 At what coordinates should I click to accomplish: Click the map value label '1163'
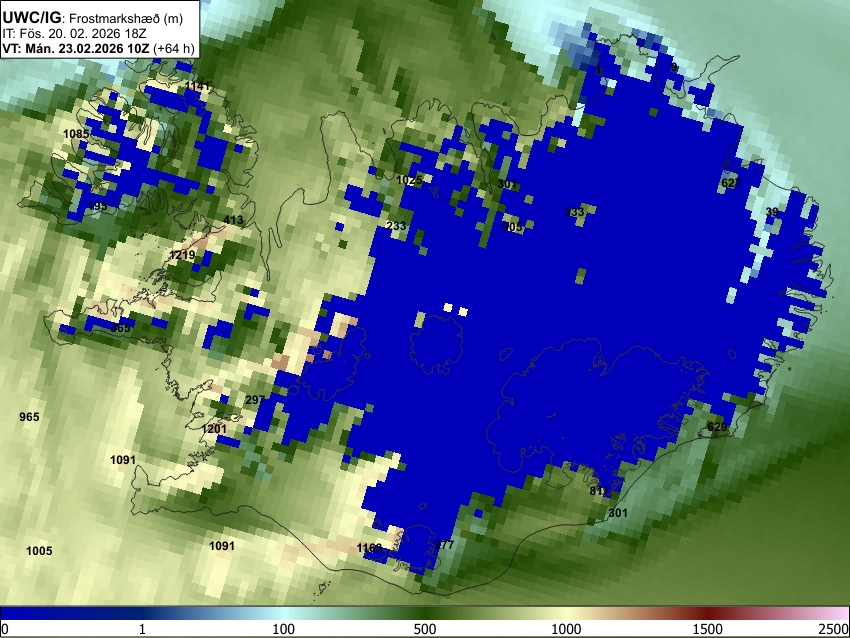pyautogui.click(x=370, y=548)
